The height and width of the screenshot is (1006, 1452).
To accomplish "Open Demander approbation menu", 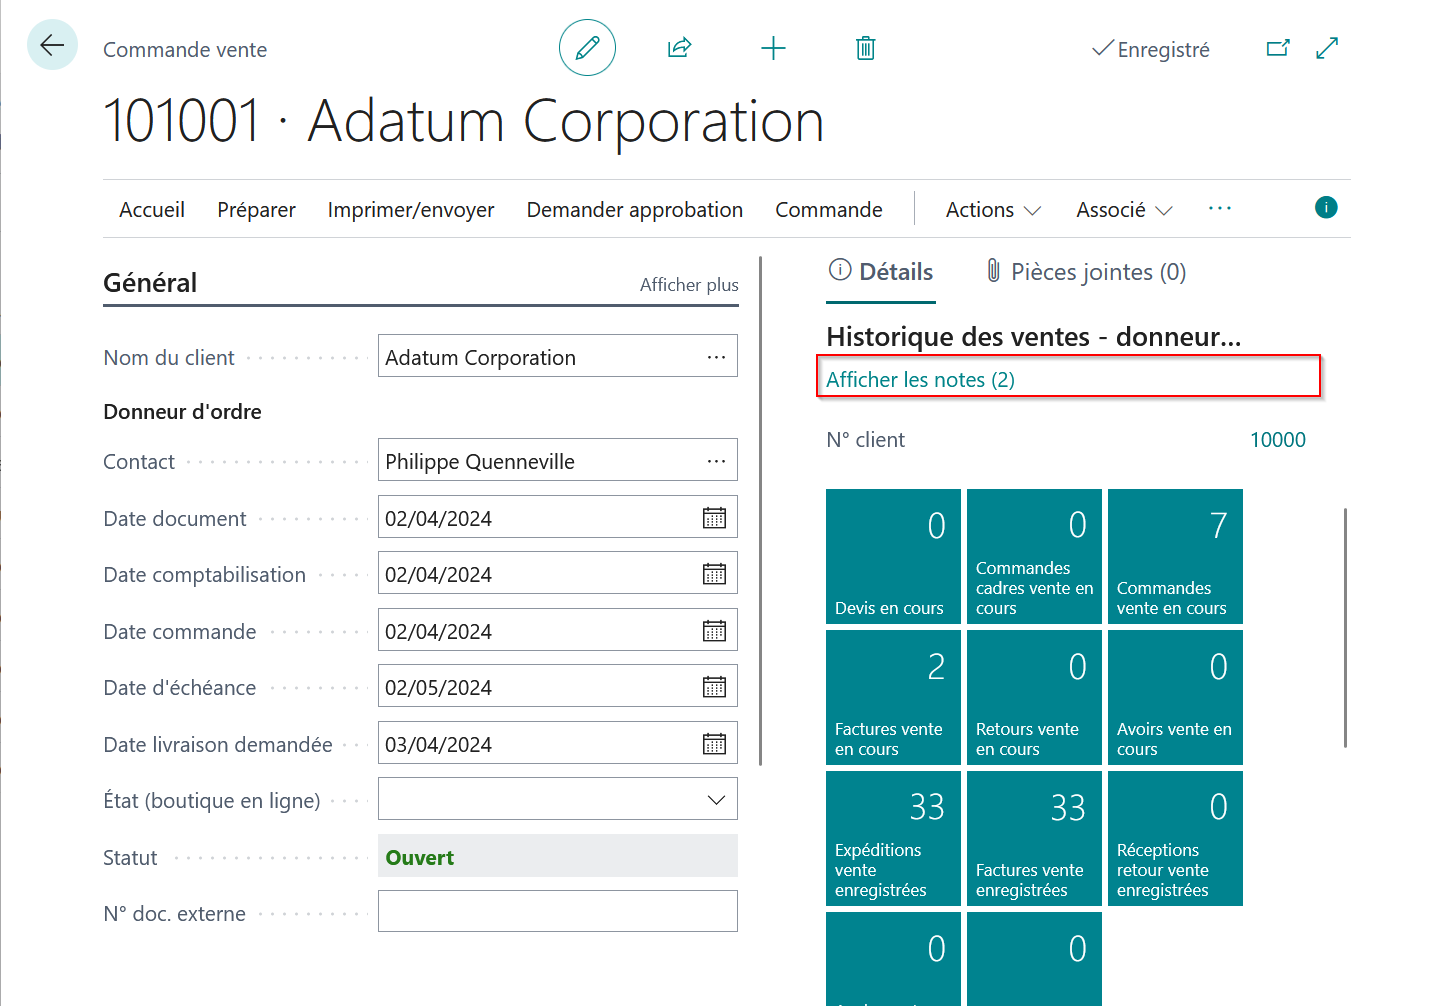I will tap(635, 210).
